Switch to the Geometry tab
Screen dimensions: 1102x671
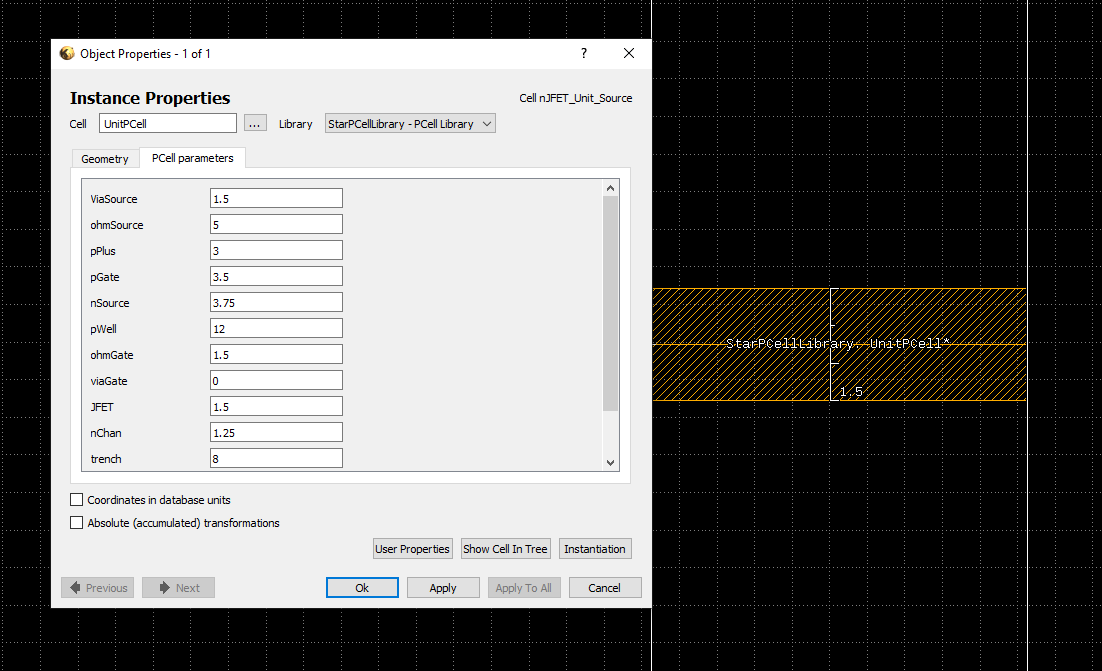click(105, 159)
